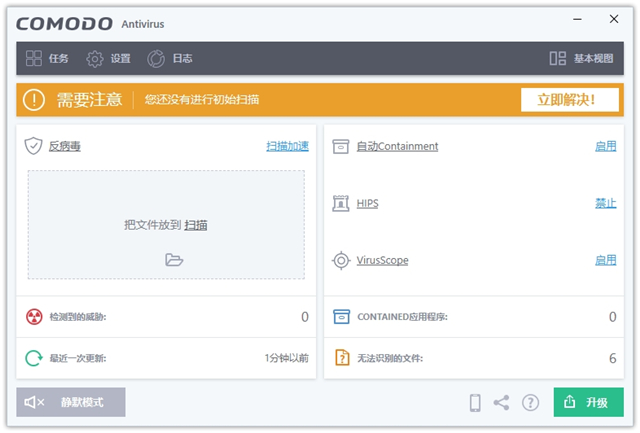Click the 您还没有进行初始扫描 message
640x433 pixels.
point(202,100)
